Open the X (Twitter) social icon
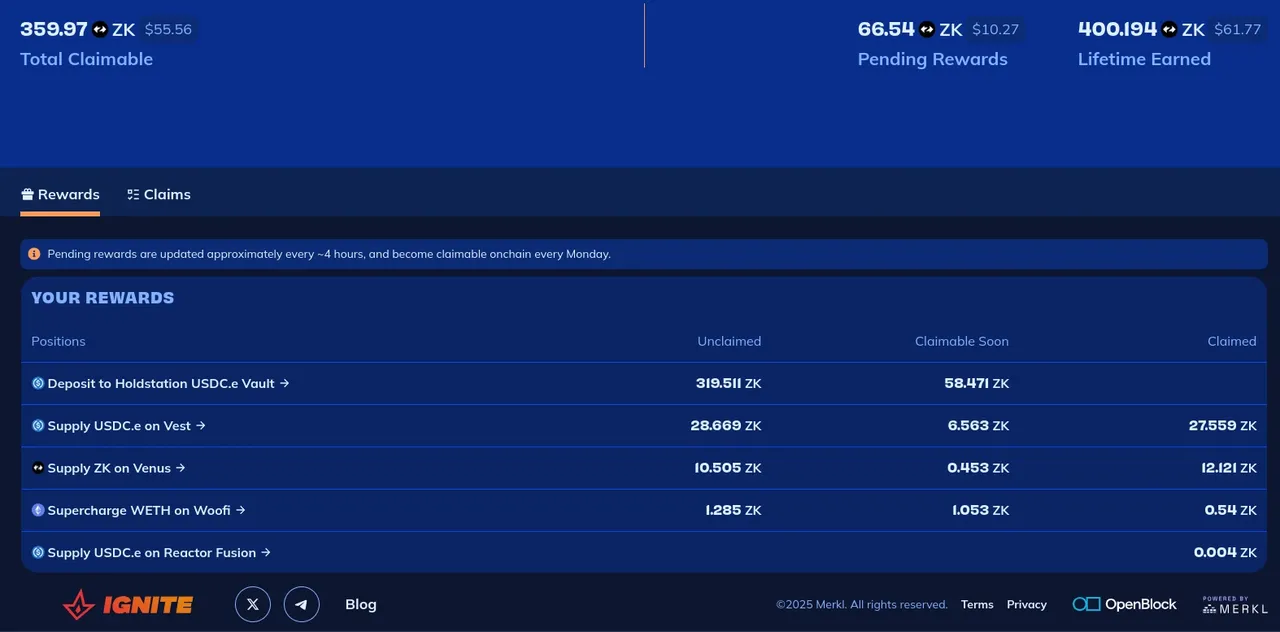 tap(253, 604)
